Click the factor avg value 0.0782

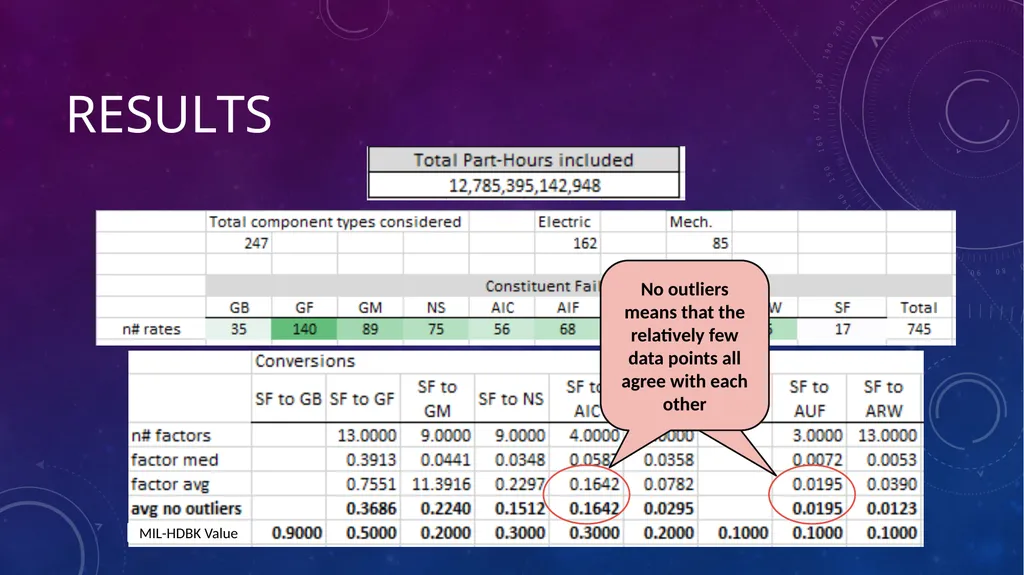[669, 485]
